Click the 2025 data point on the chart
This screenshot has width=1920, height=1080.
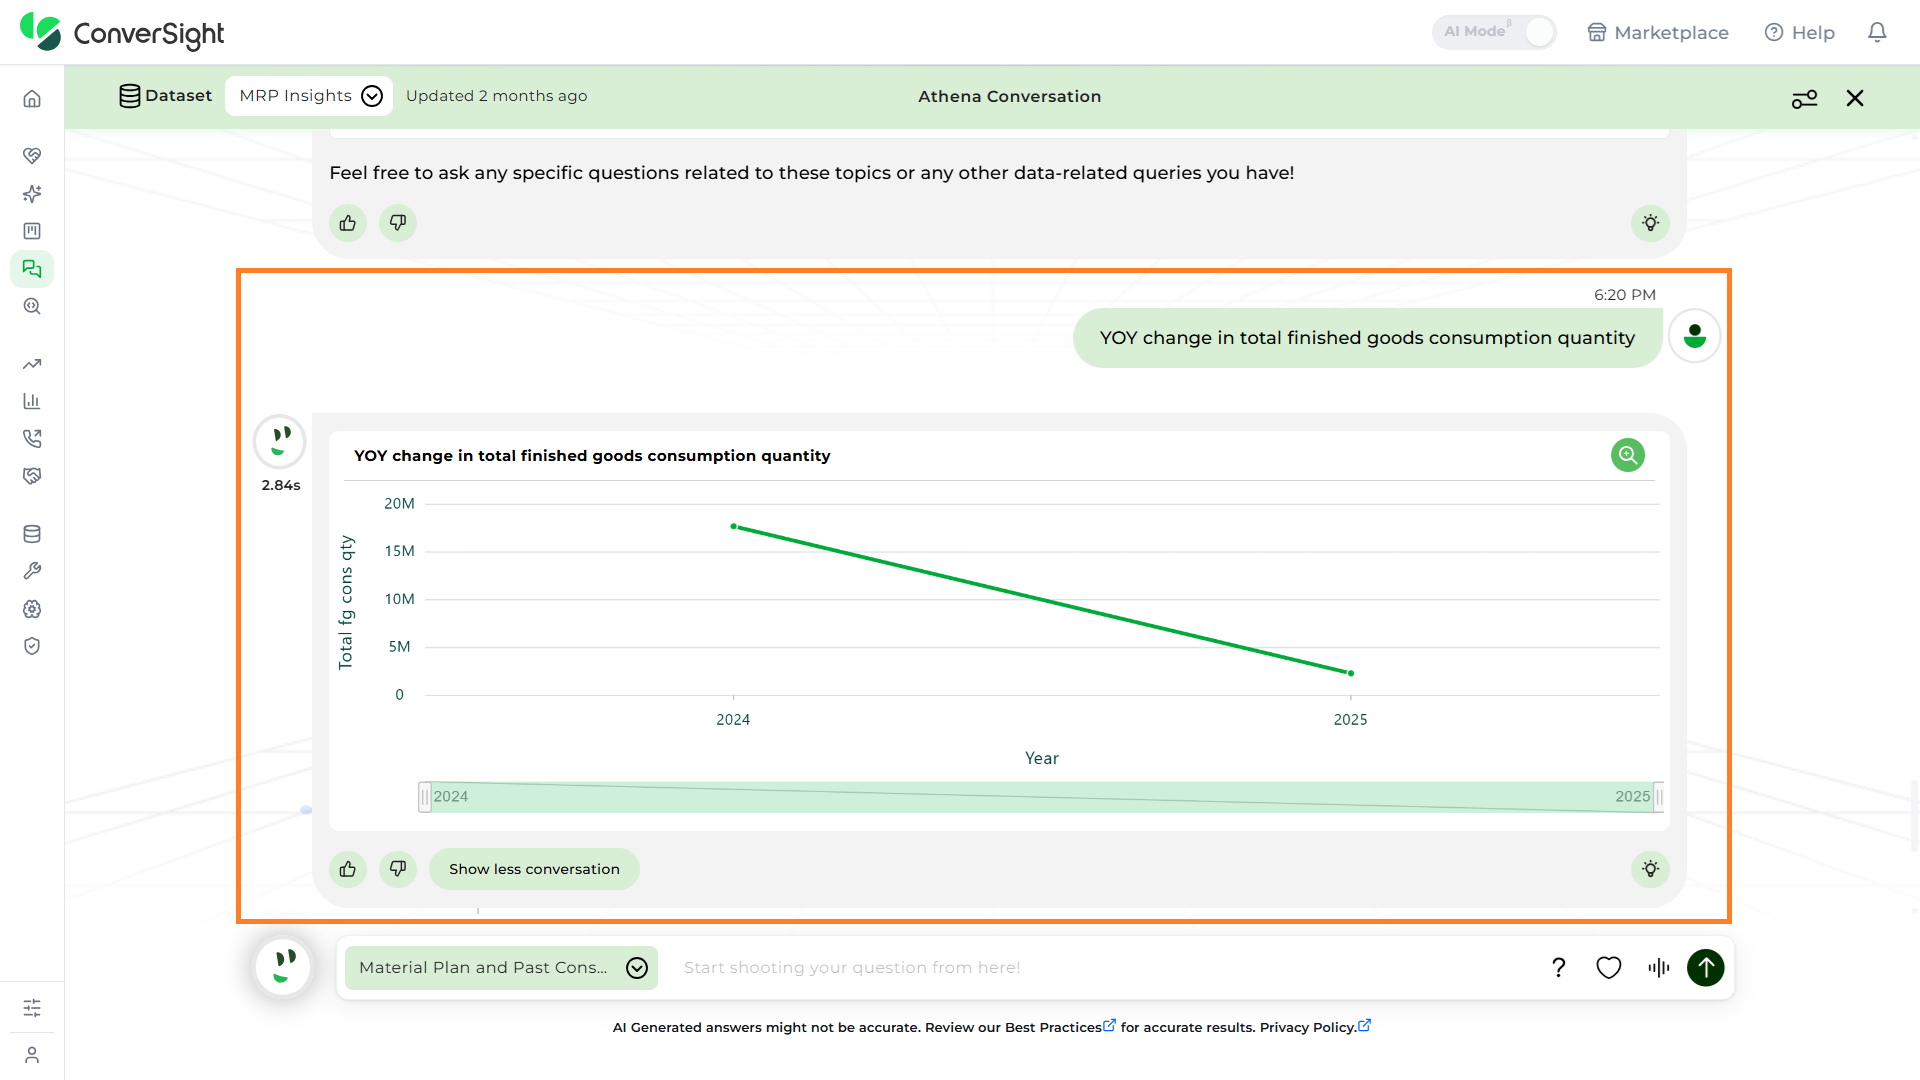click(x=1351, y=673)
